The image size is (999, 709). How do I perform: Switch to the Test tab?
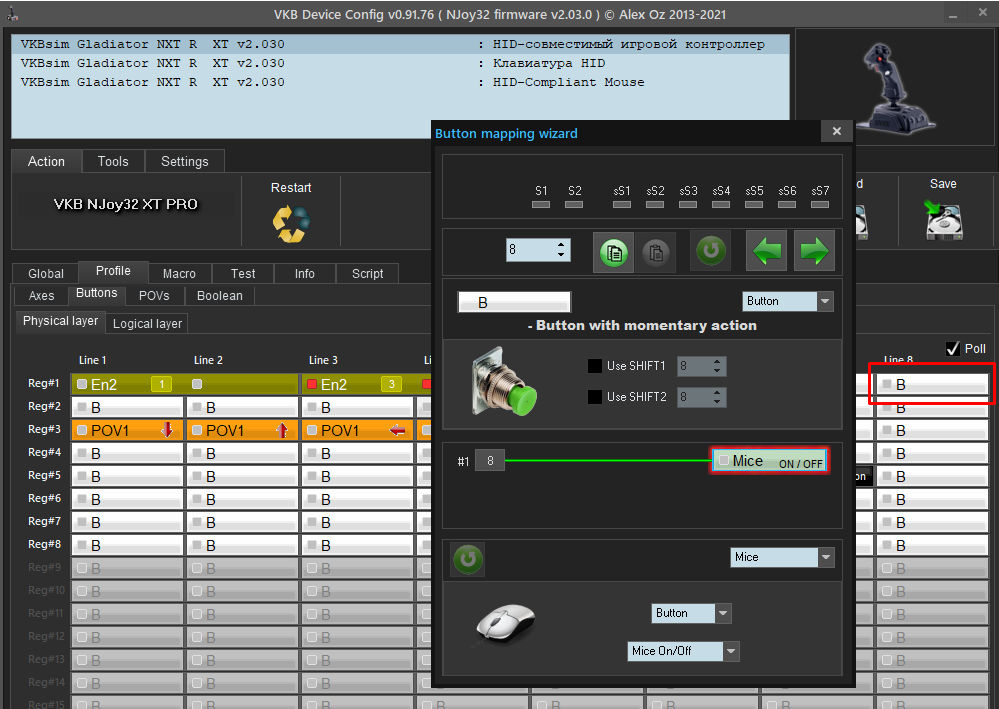pos(243,273)
